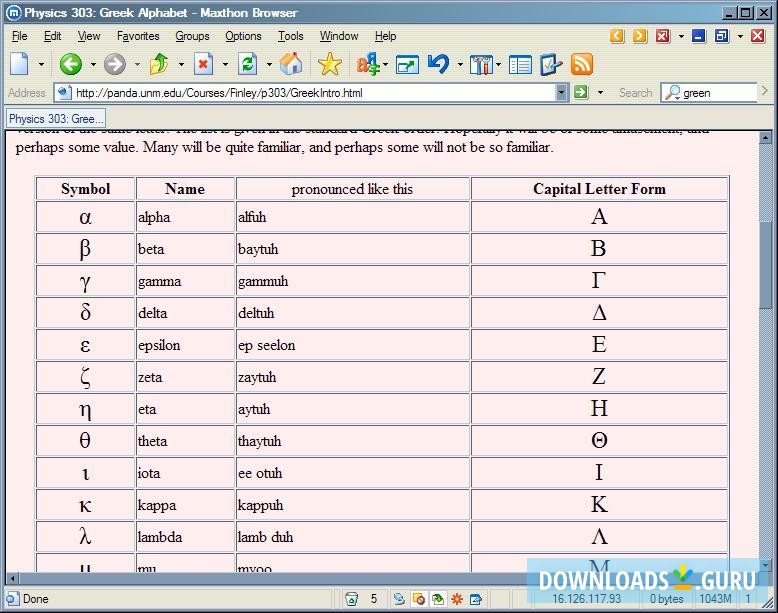778x613 pixels.
Task: Click the orange sun icon in status bar
Action: pyautogui.click(x=457, y=599)
